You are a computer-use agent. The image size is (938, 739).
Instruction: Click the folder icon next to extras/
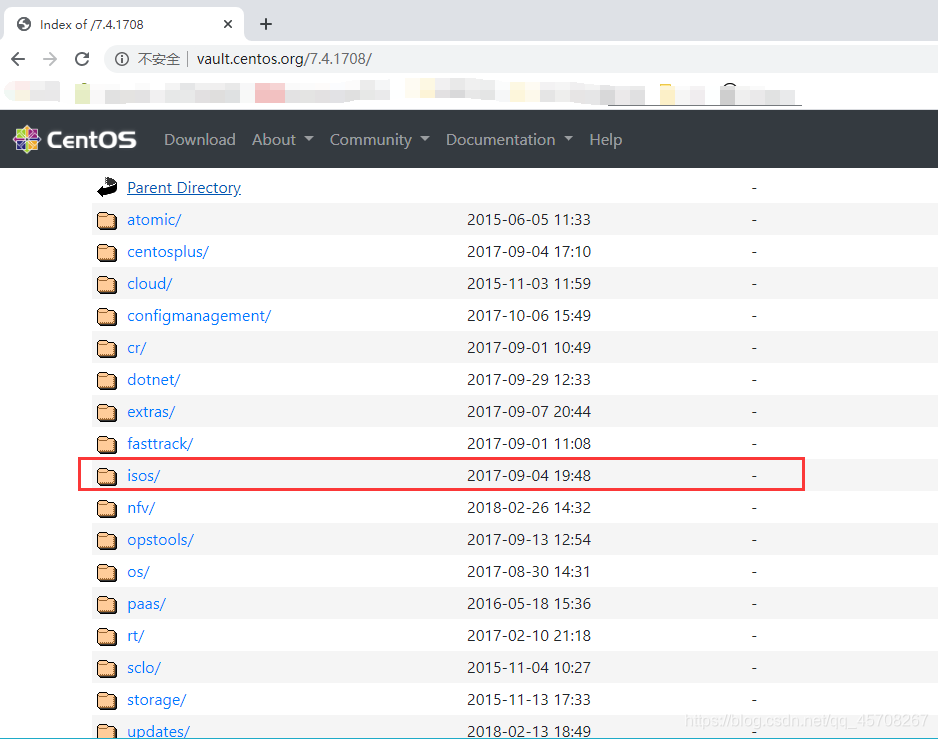point(107,412)
